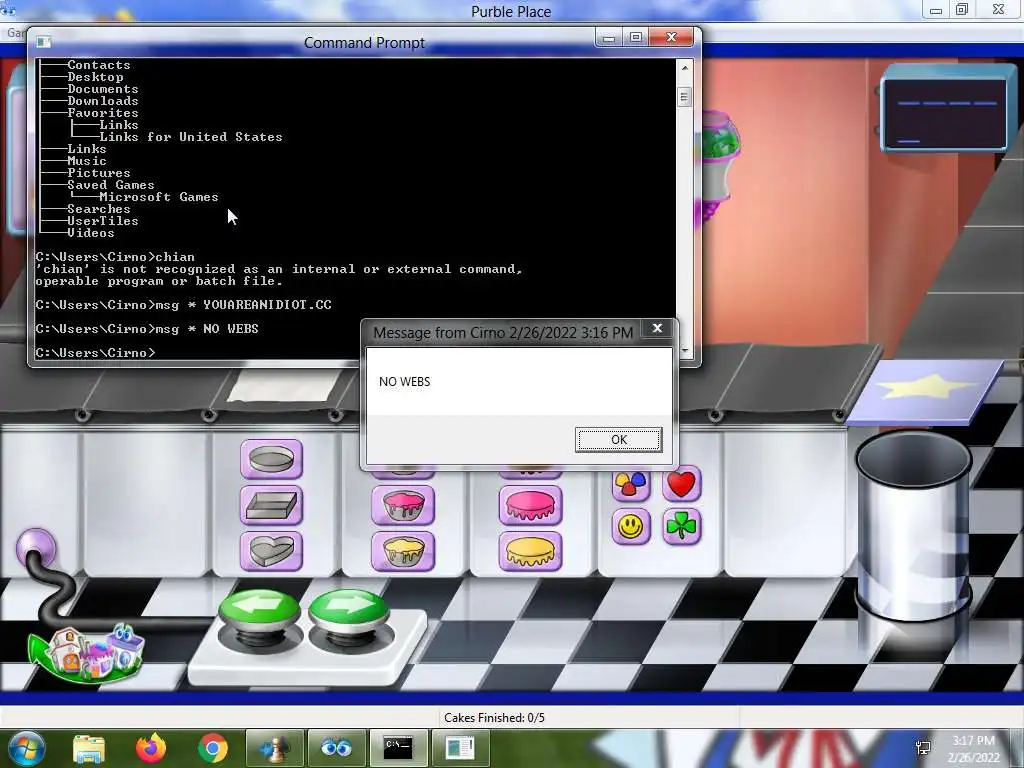Image resolution: width=1024 pixels, height=768 pixels.
Task: Click the metal trash can
Action: point(913,526)
